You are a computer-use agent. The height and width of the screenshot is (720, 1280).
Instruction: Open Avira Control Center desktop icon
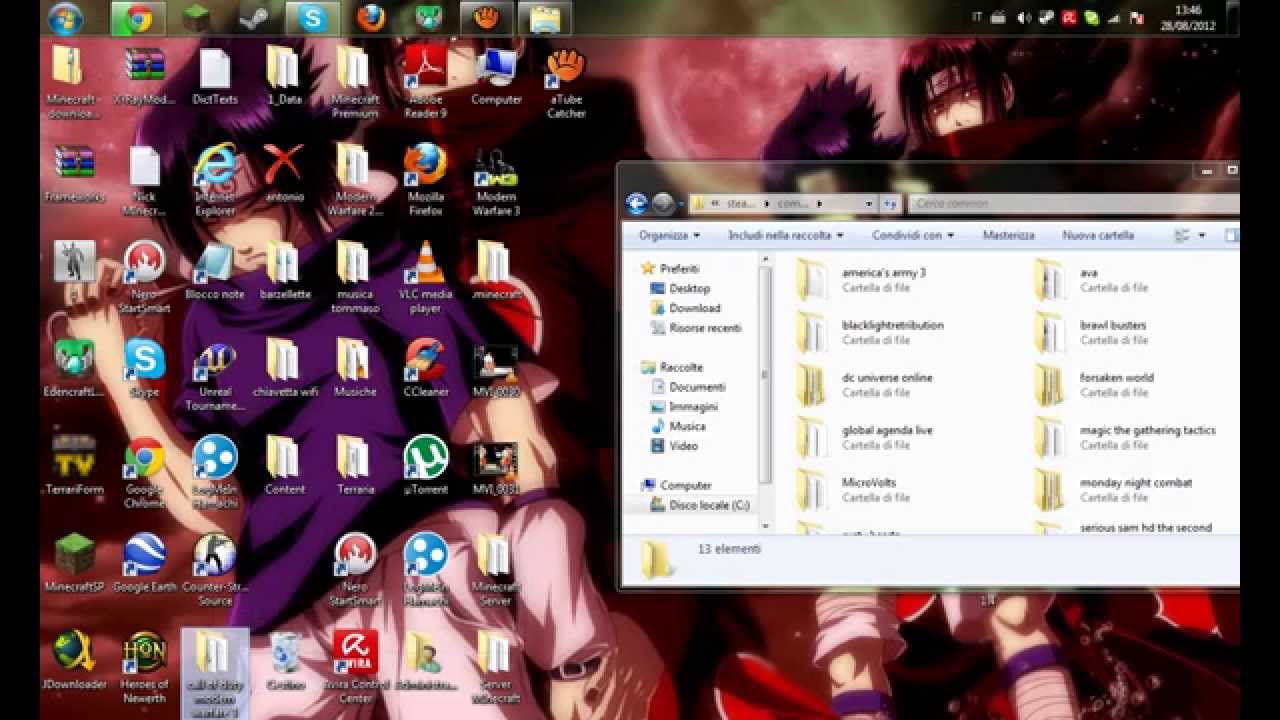tap(355, 668)
